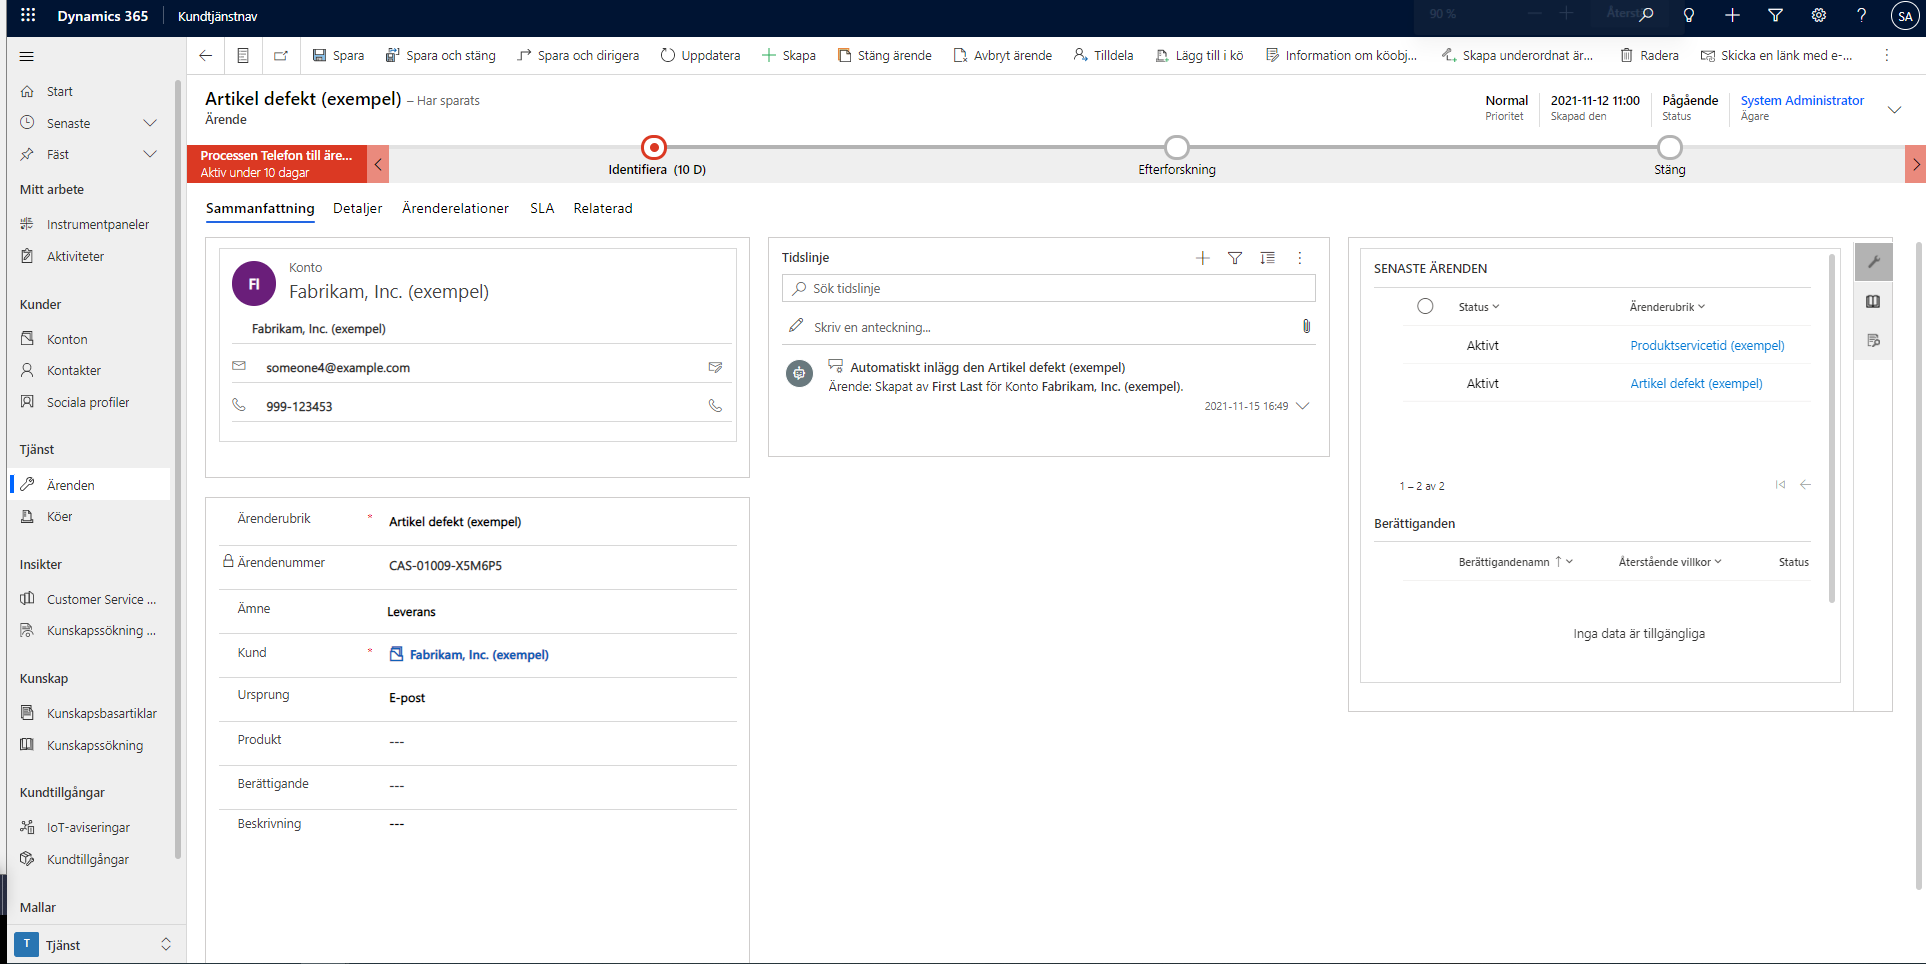This screenshot has width=1926, height=964.
Task: Open the Artikel defekt (exempel) case link
Action: click(1696, 383)
